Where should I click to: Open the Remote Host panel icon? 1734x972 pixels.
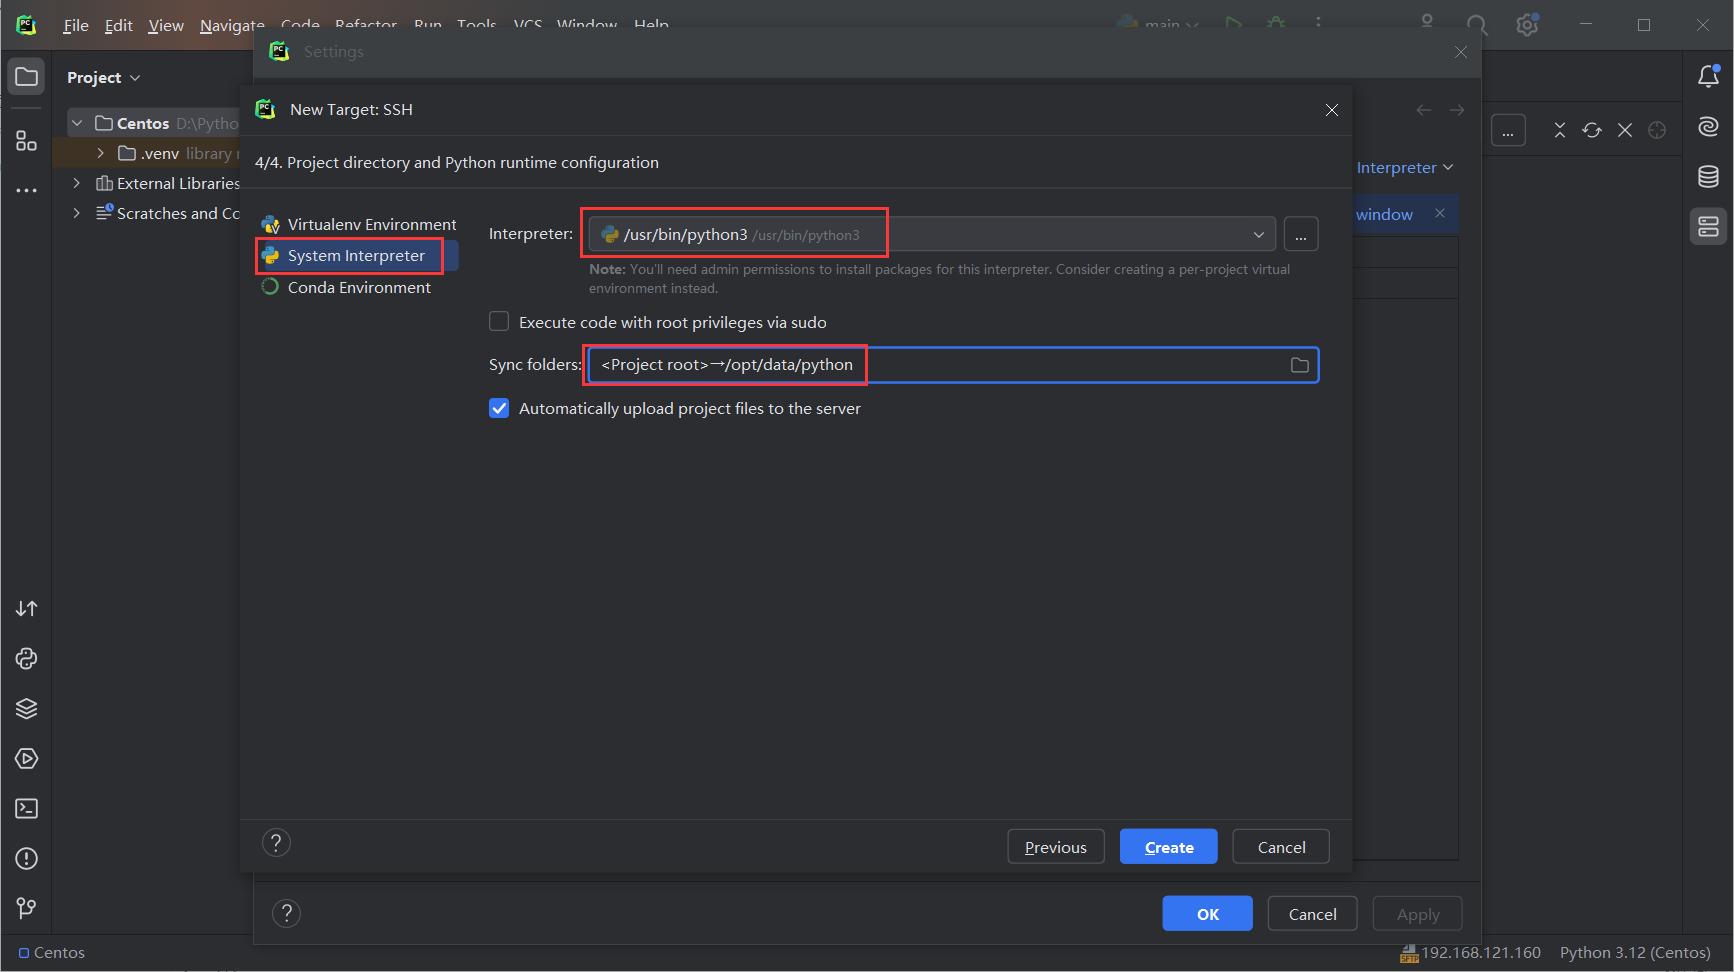(1708, 226)
